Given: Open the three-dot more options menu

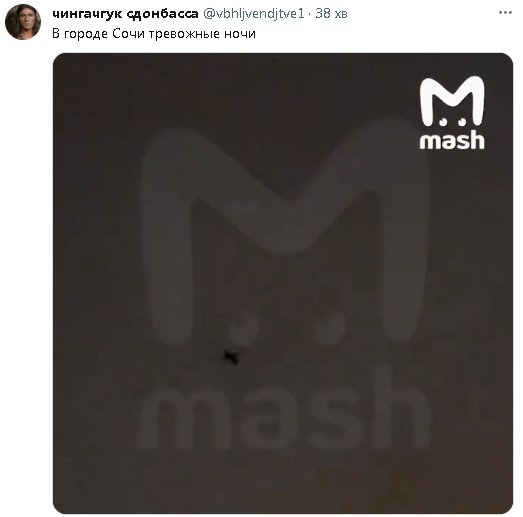Looking at the screenshot, I should (x=505, y=13).
